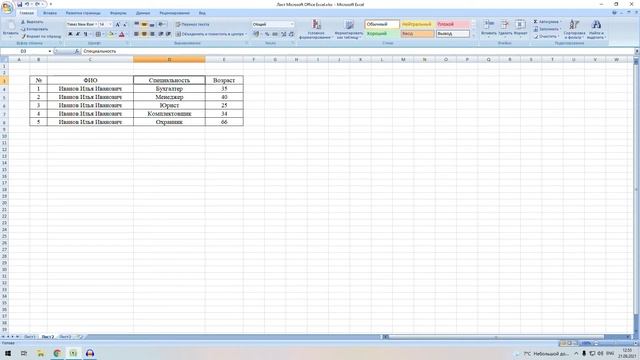Open the Автосумма function
The image size is (640, 360).
coord(547,22)
